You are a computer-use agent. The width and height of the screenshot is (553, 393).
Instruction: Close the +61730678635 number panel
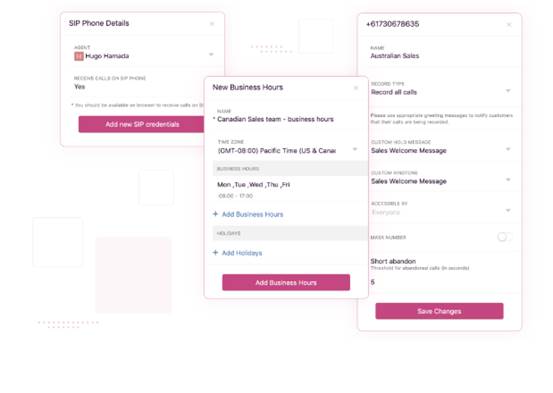click(x=509, y=25)
